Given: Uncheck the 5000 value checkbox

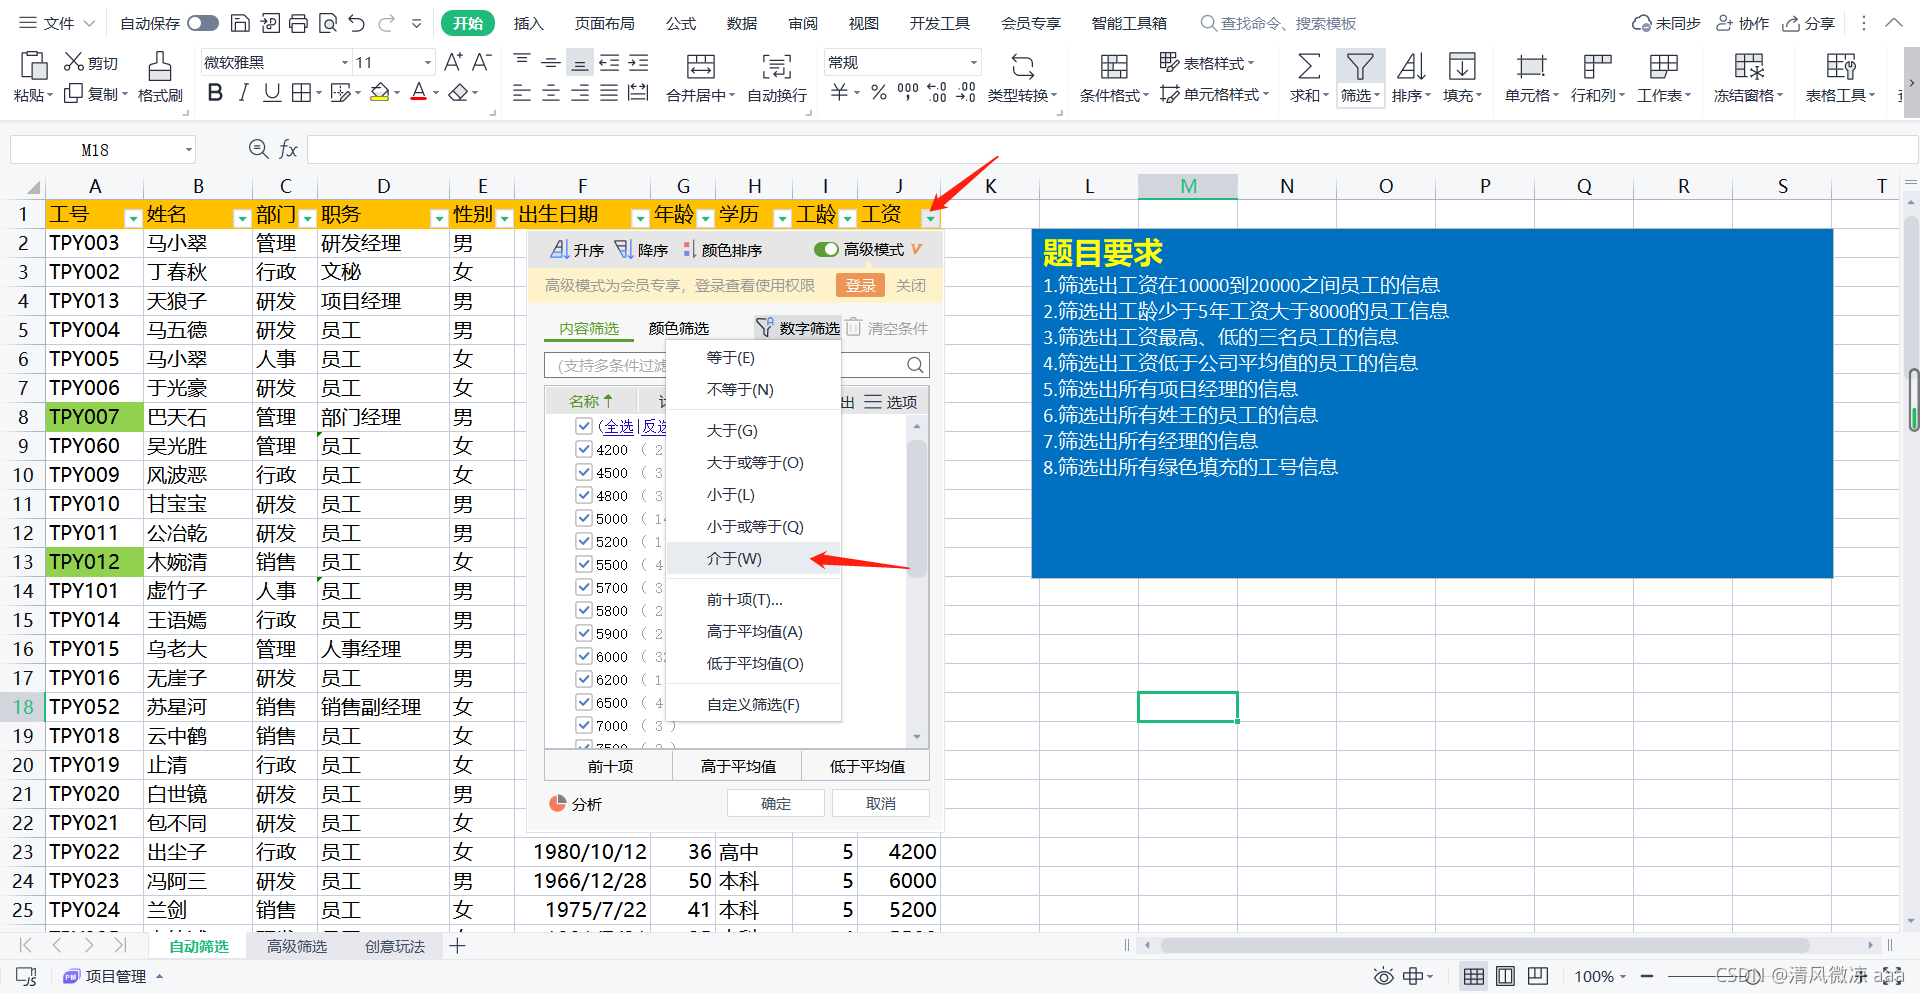Looking at the screenshot, I should tap(584, 518).
